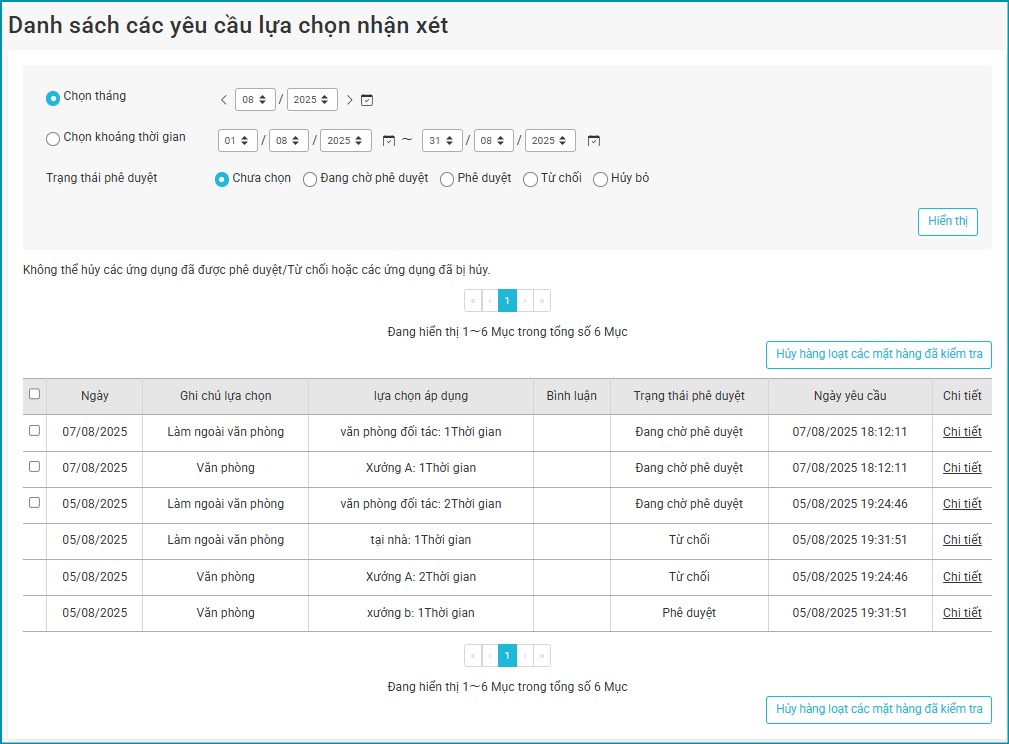Select the "Chọn khoảng thời gian" radio option
The width and height of the screenshot is (1009, 744).
[x=53, y=139]
